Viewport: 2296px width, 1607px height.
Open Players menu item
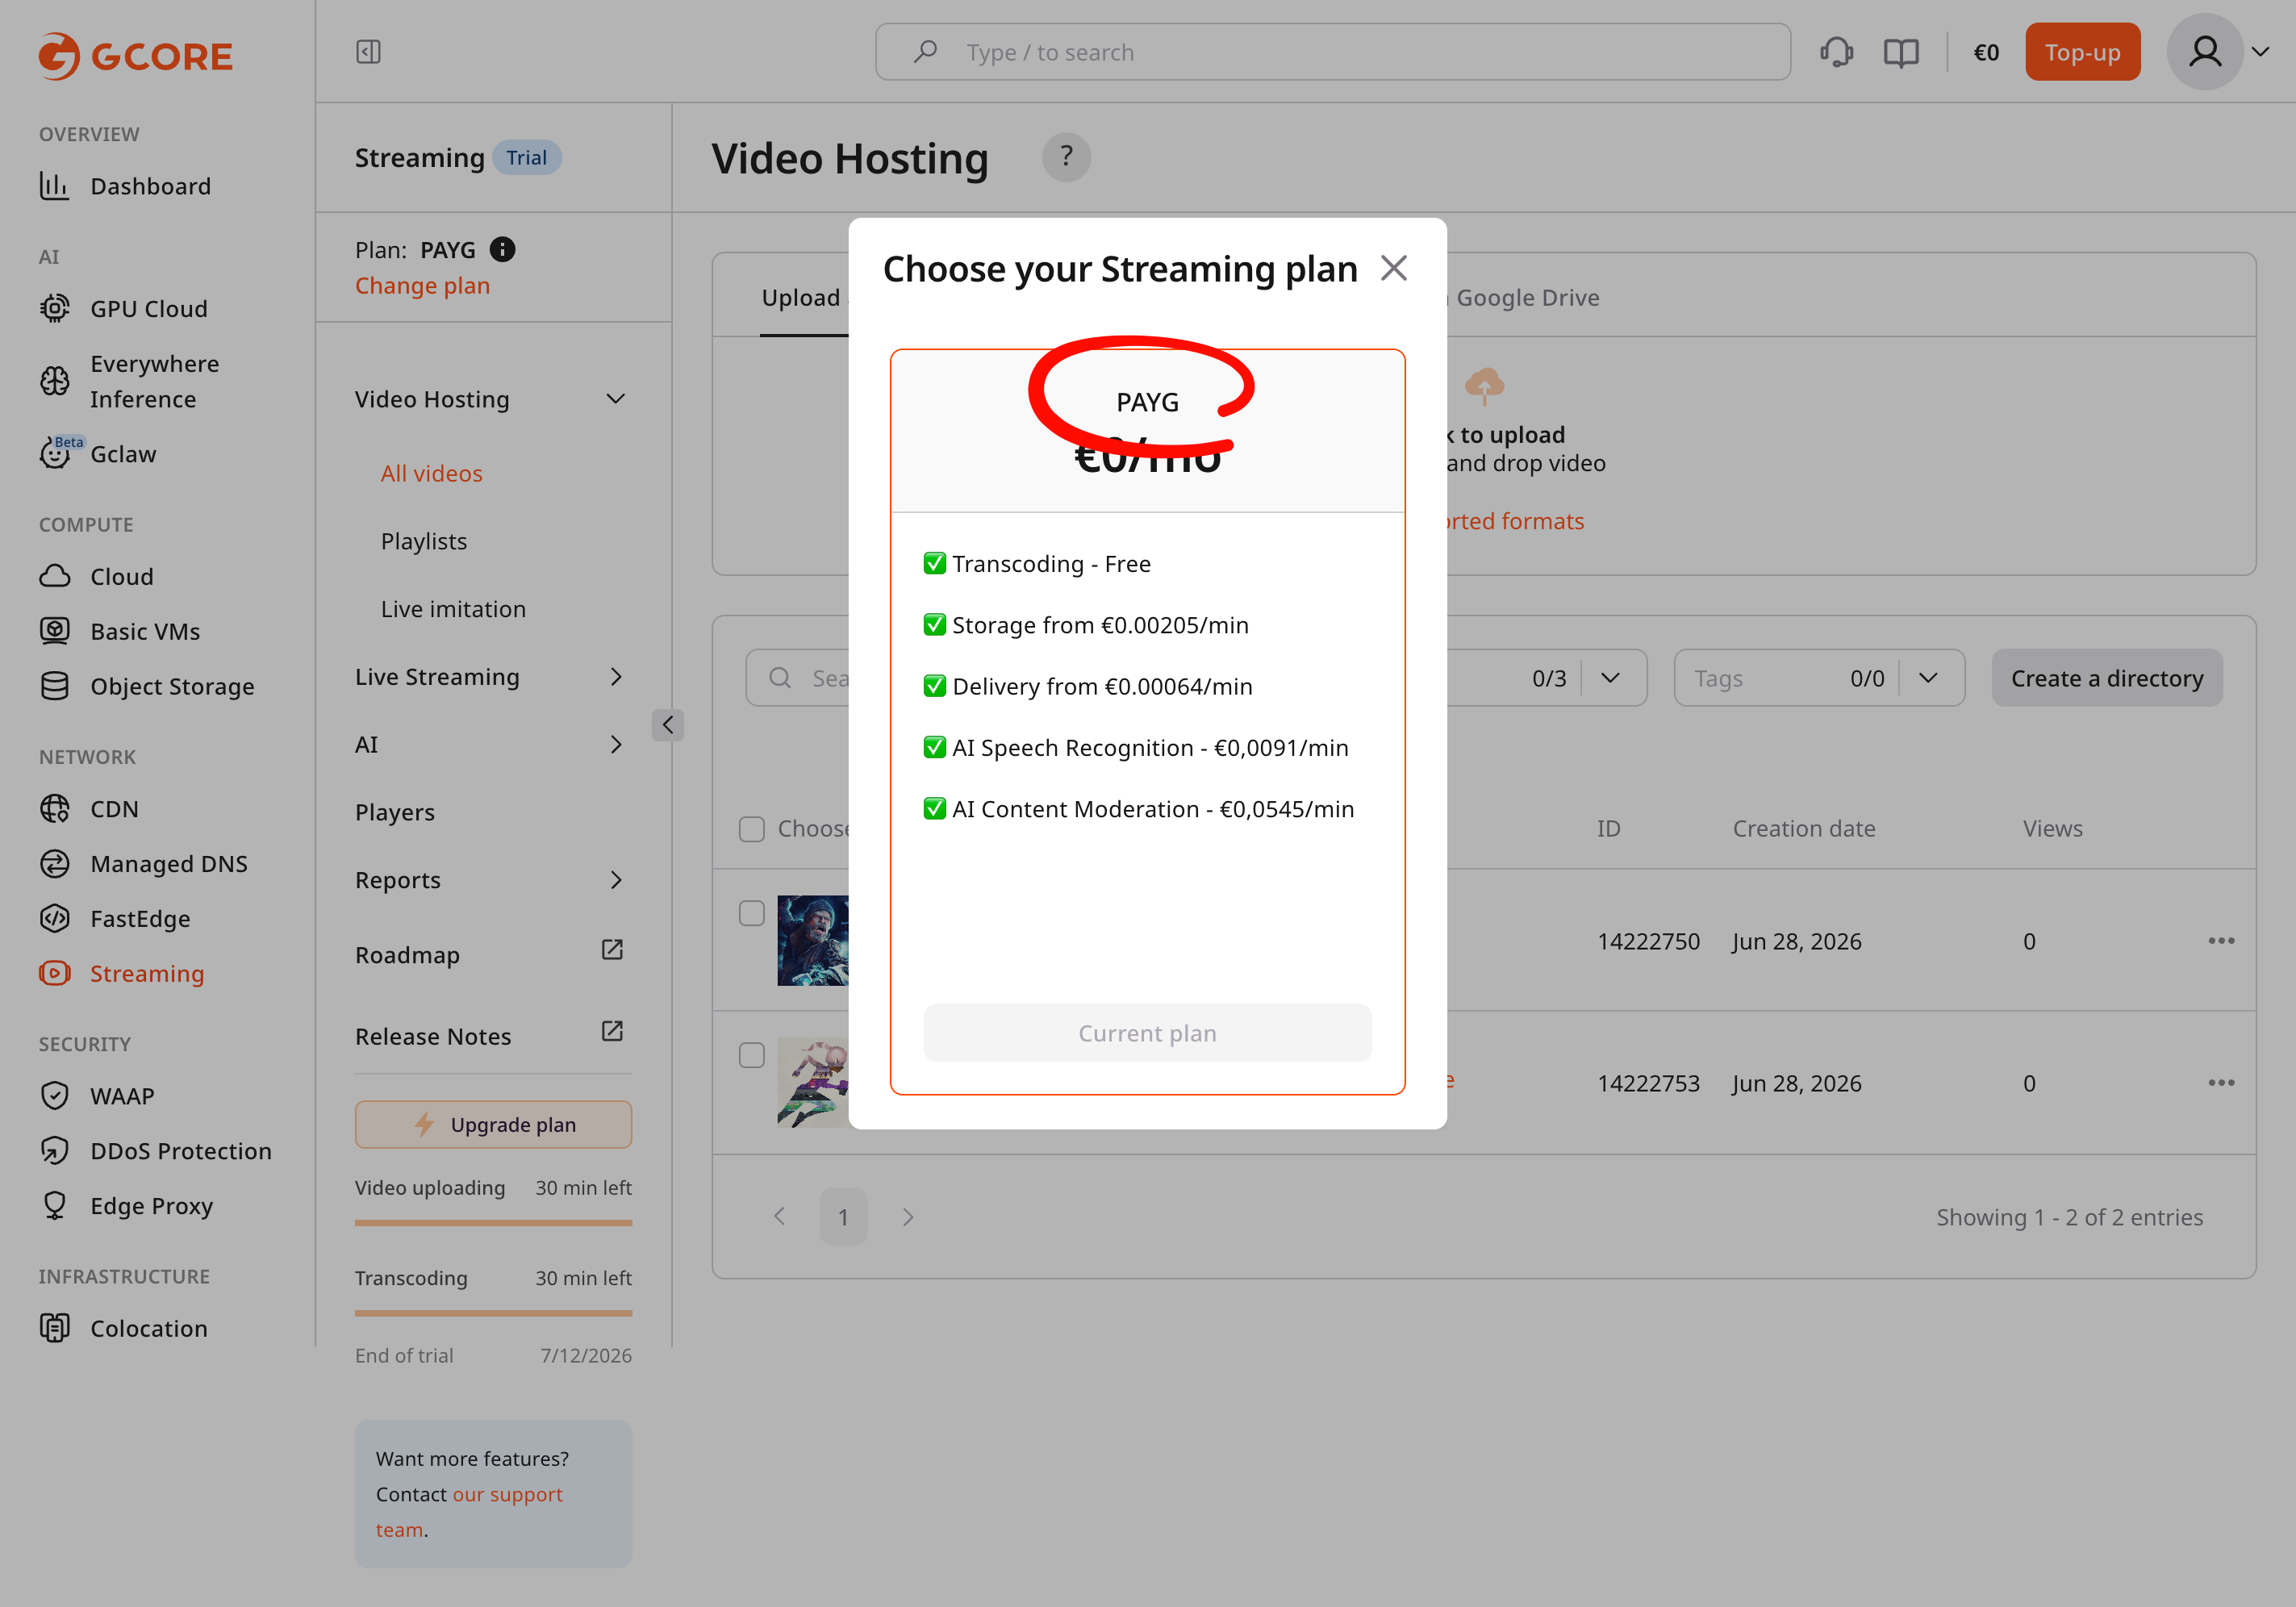(x=395, y=812)
